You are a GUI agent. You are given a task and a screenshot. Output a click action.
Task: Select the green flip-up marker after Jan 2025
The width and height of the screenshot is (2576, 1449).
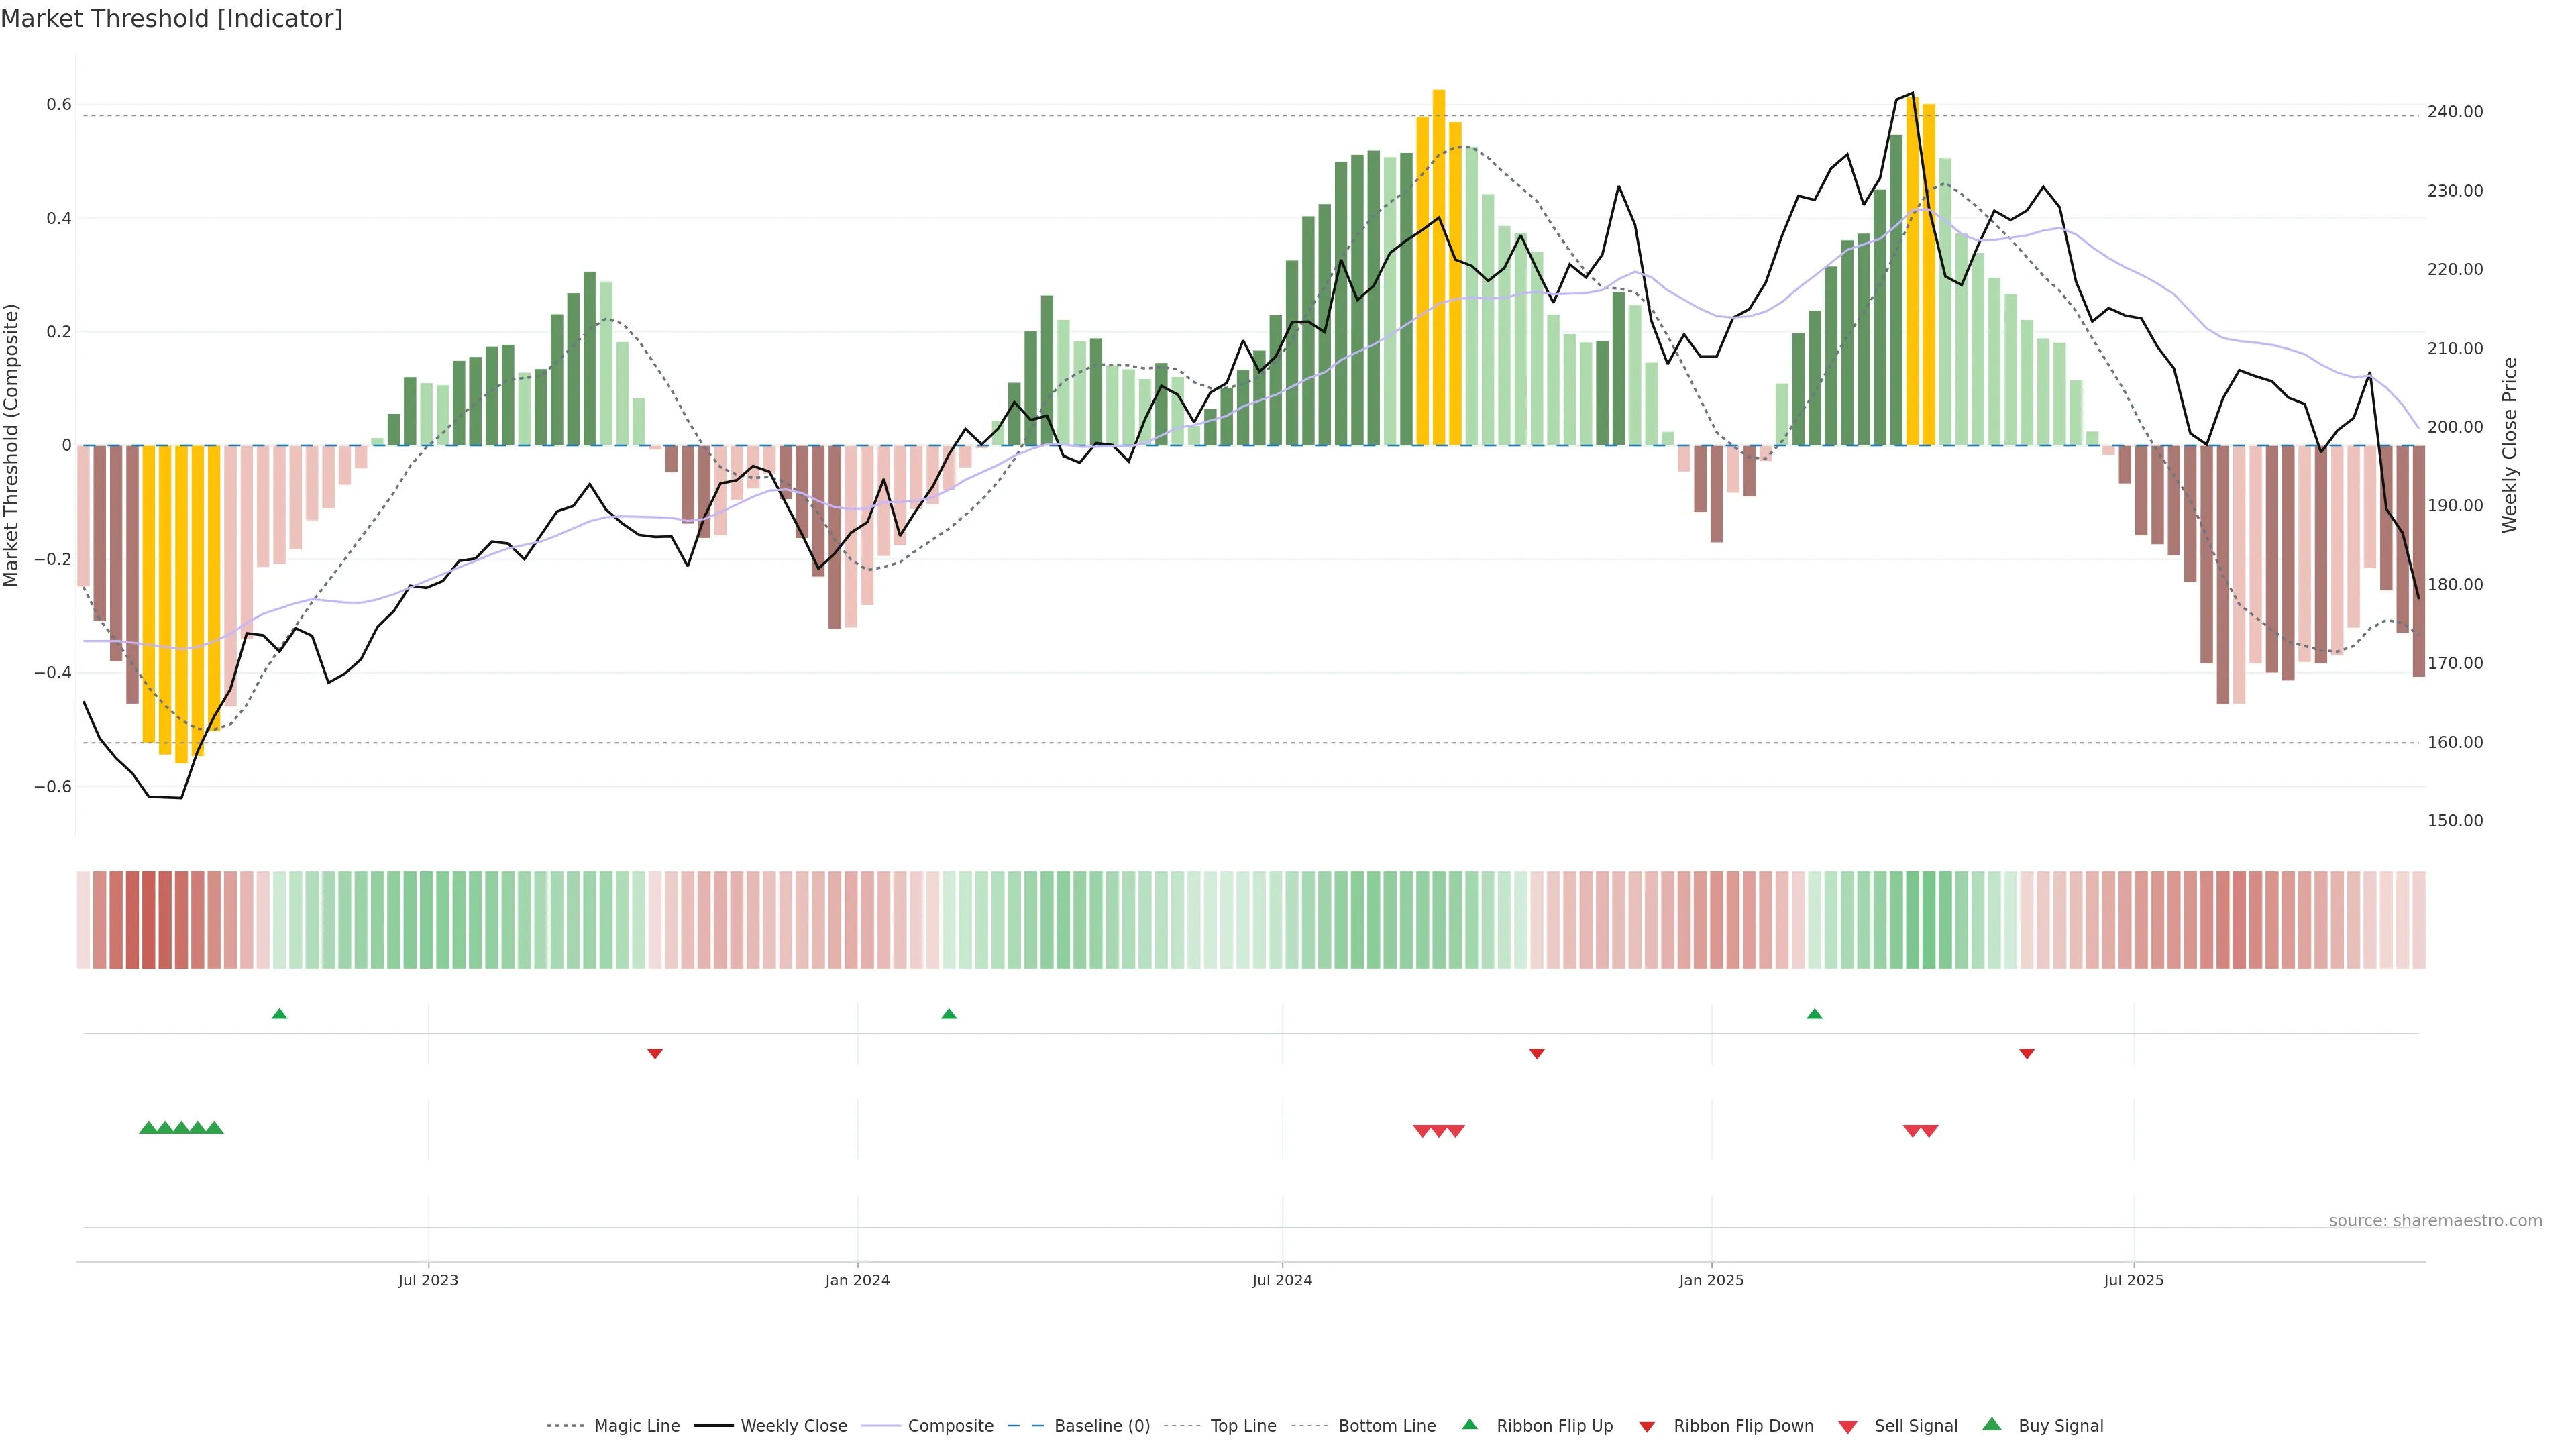click(1815, 1014)
